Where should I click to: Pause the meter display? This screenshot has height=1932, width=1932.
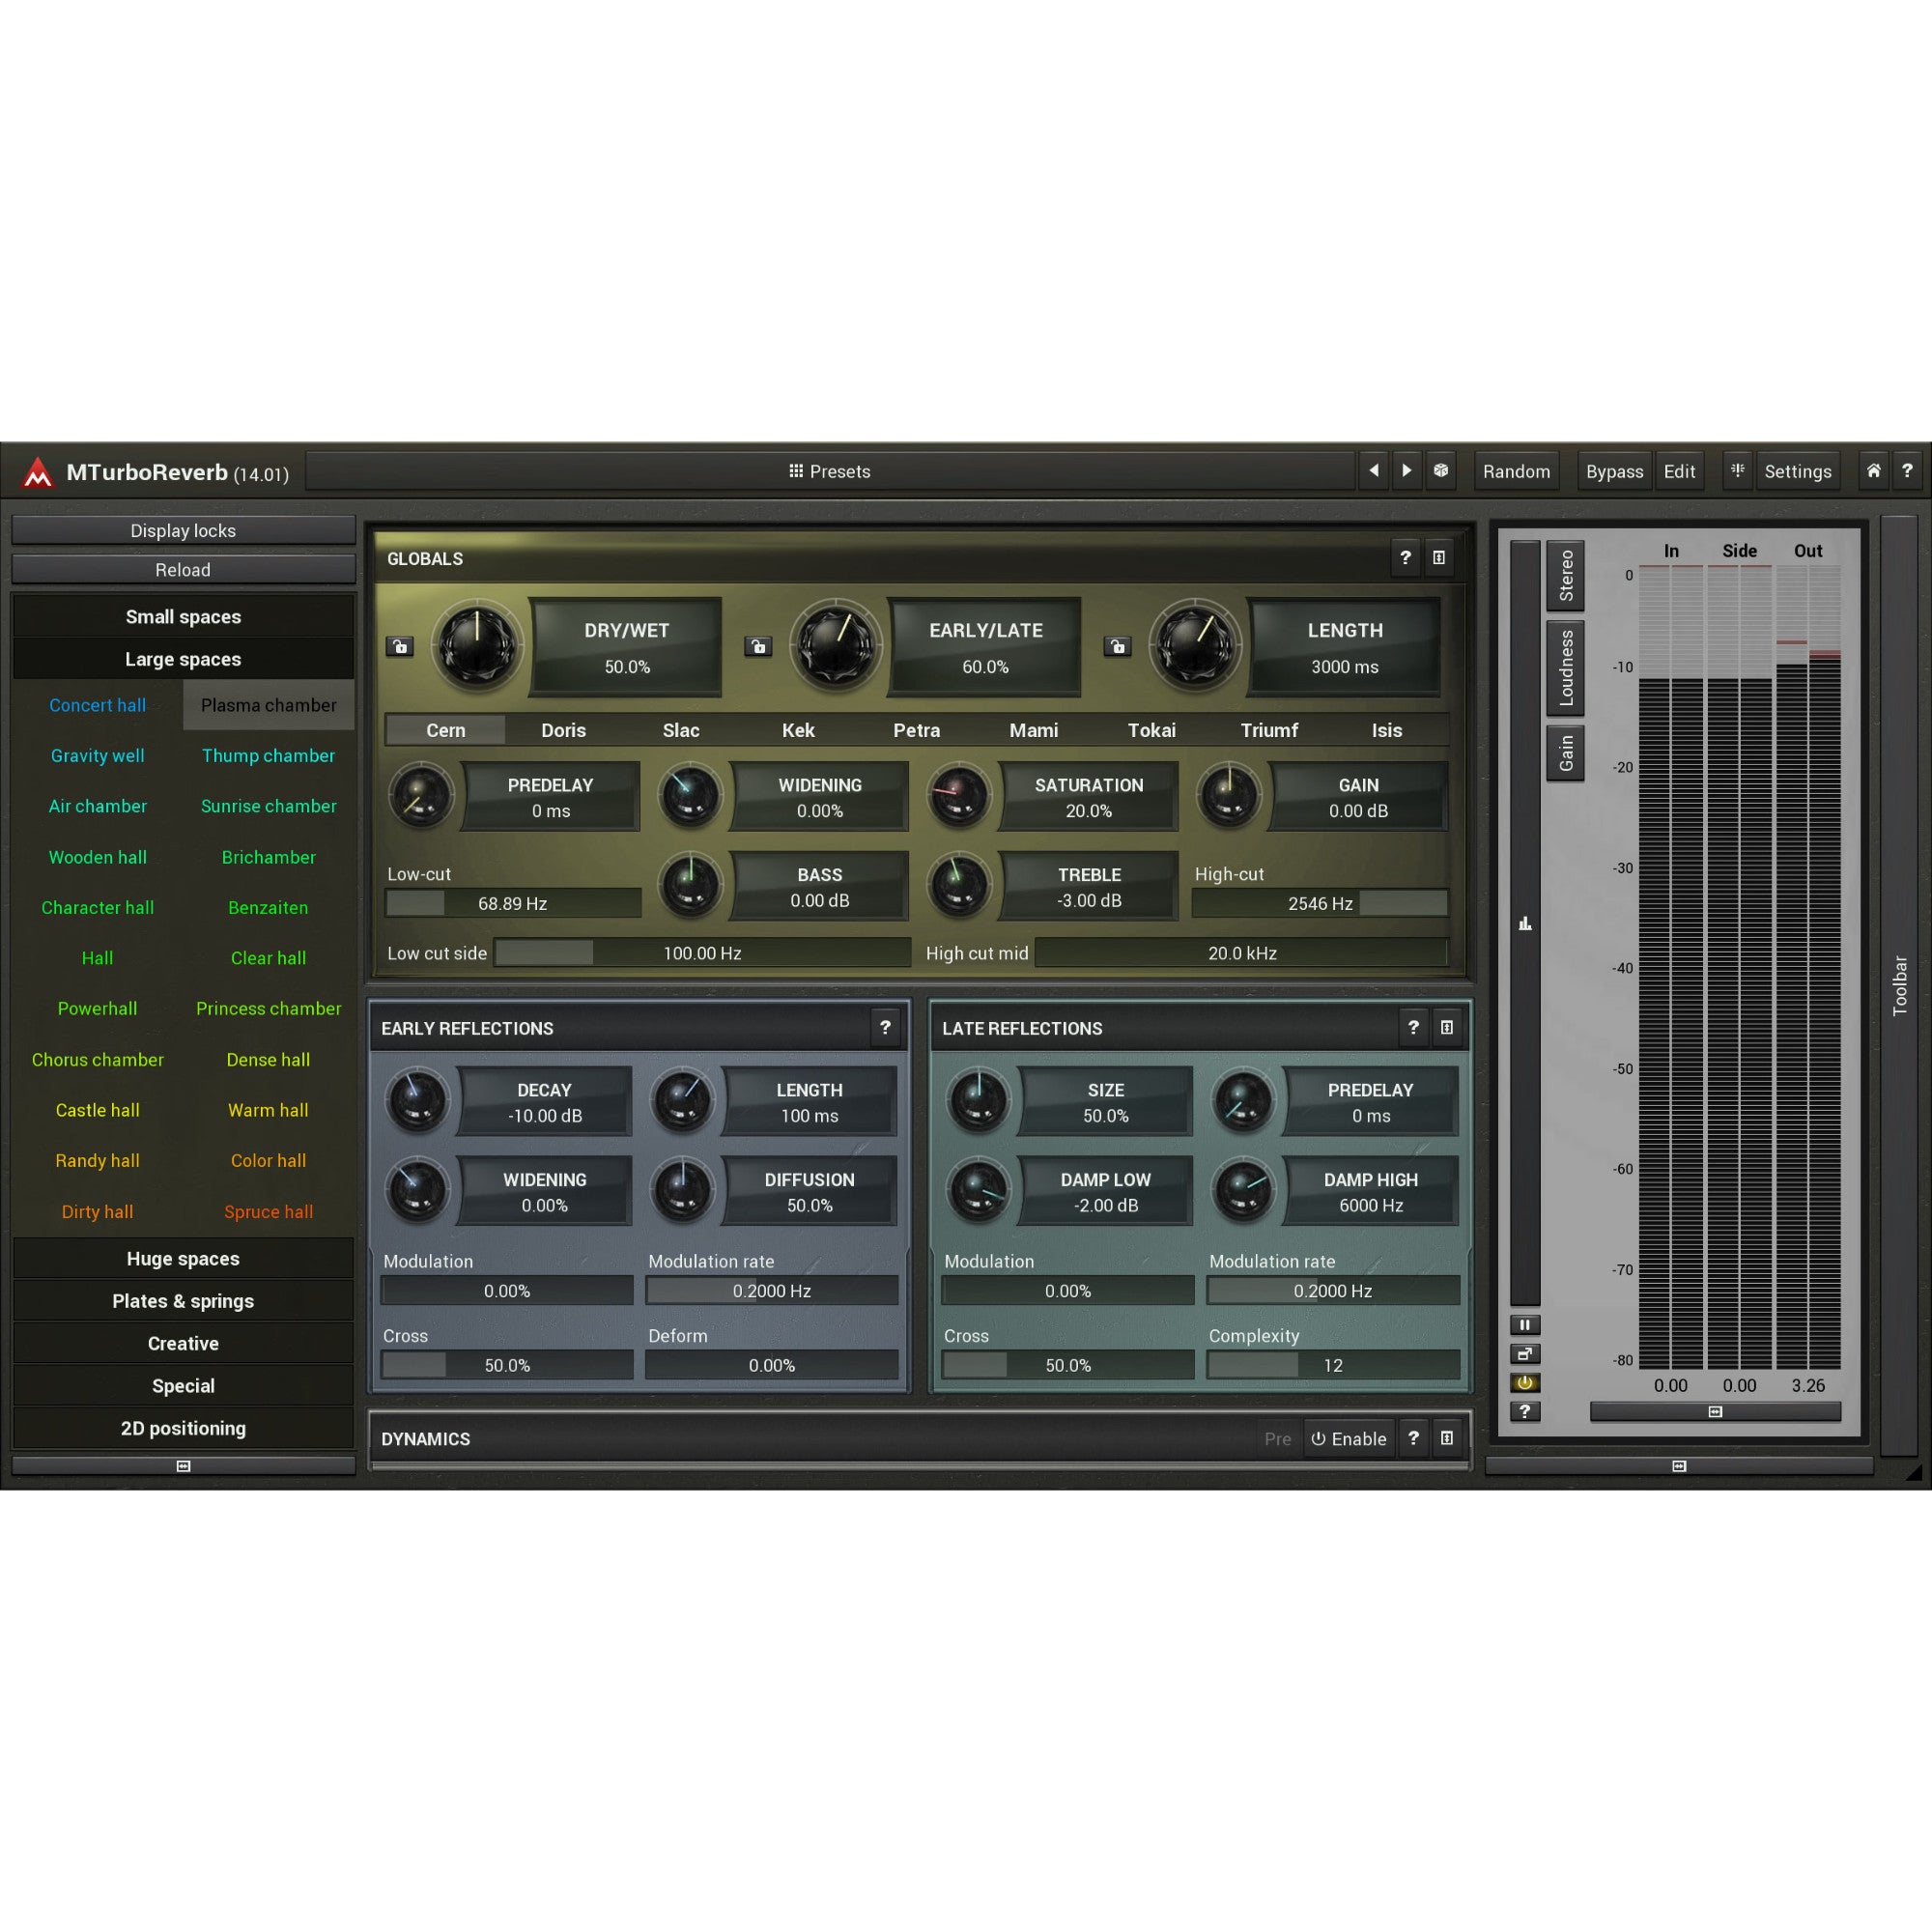[1524, 1325]
